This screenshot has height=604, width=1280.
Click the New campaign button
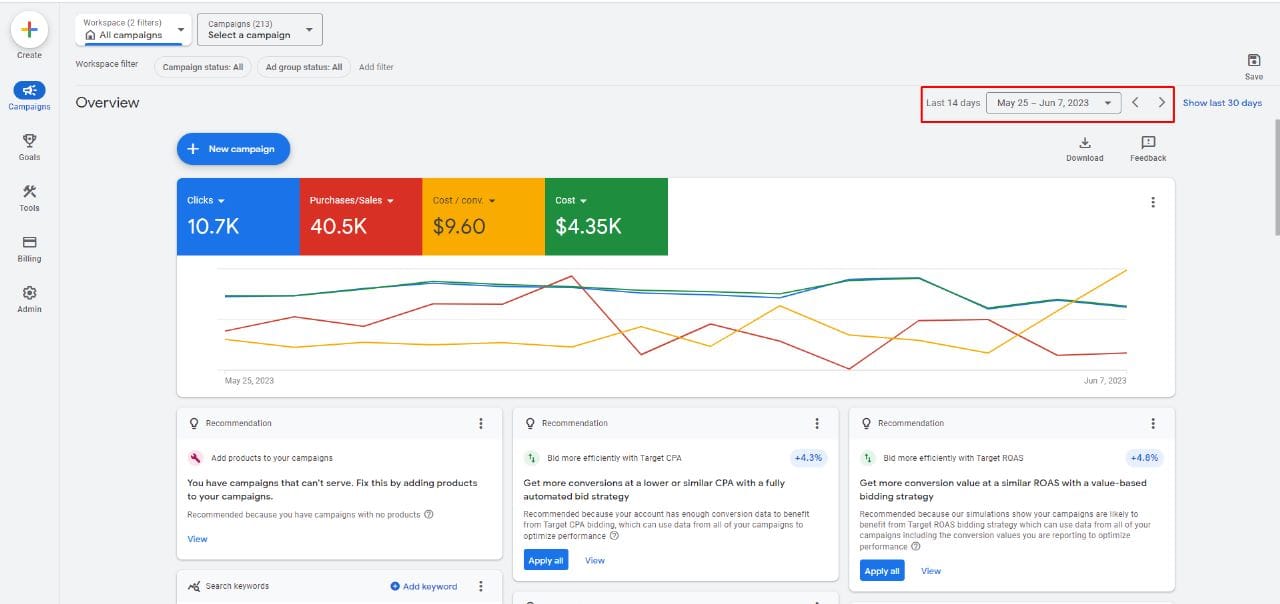coord(233,149)
